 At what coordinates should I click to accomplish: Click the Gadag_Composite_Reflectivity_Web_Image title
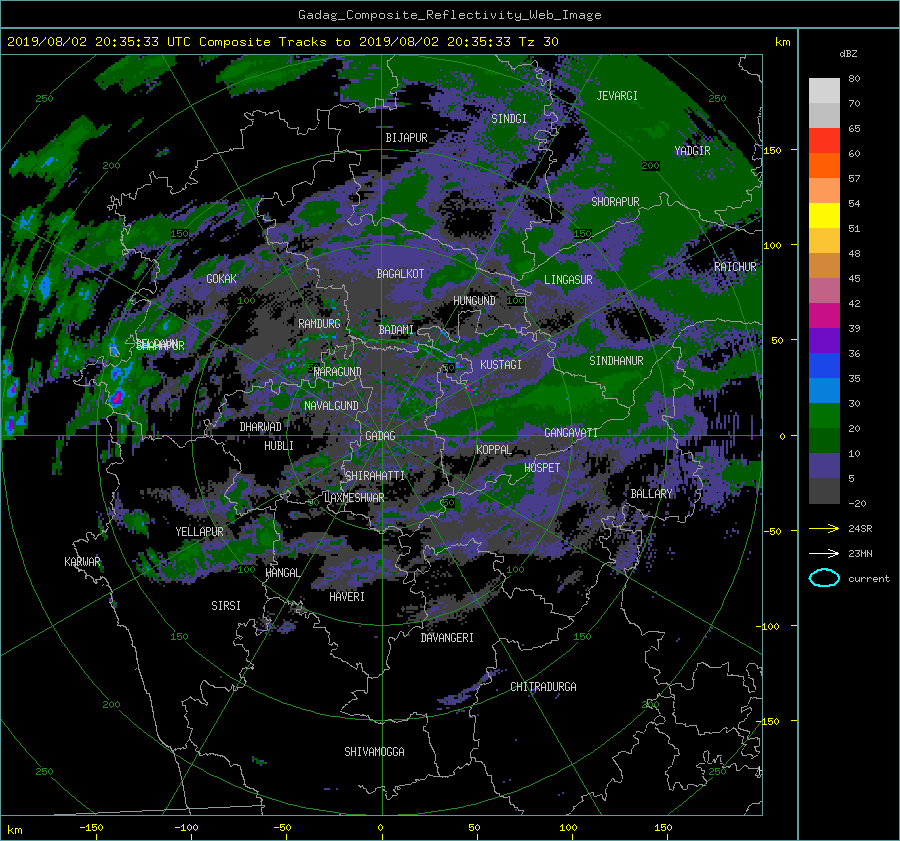(449, 15)
